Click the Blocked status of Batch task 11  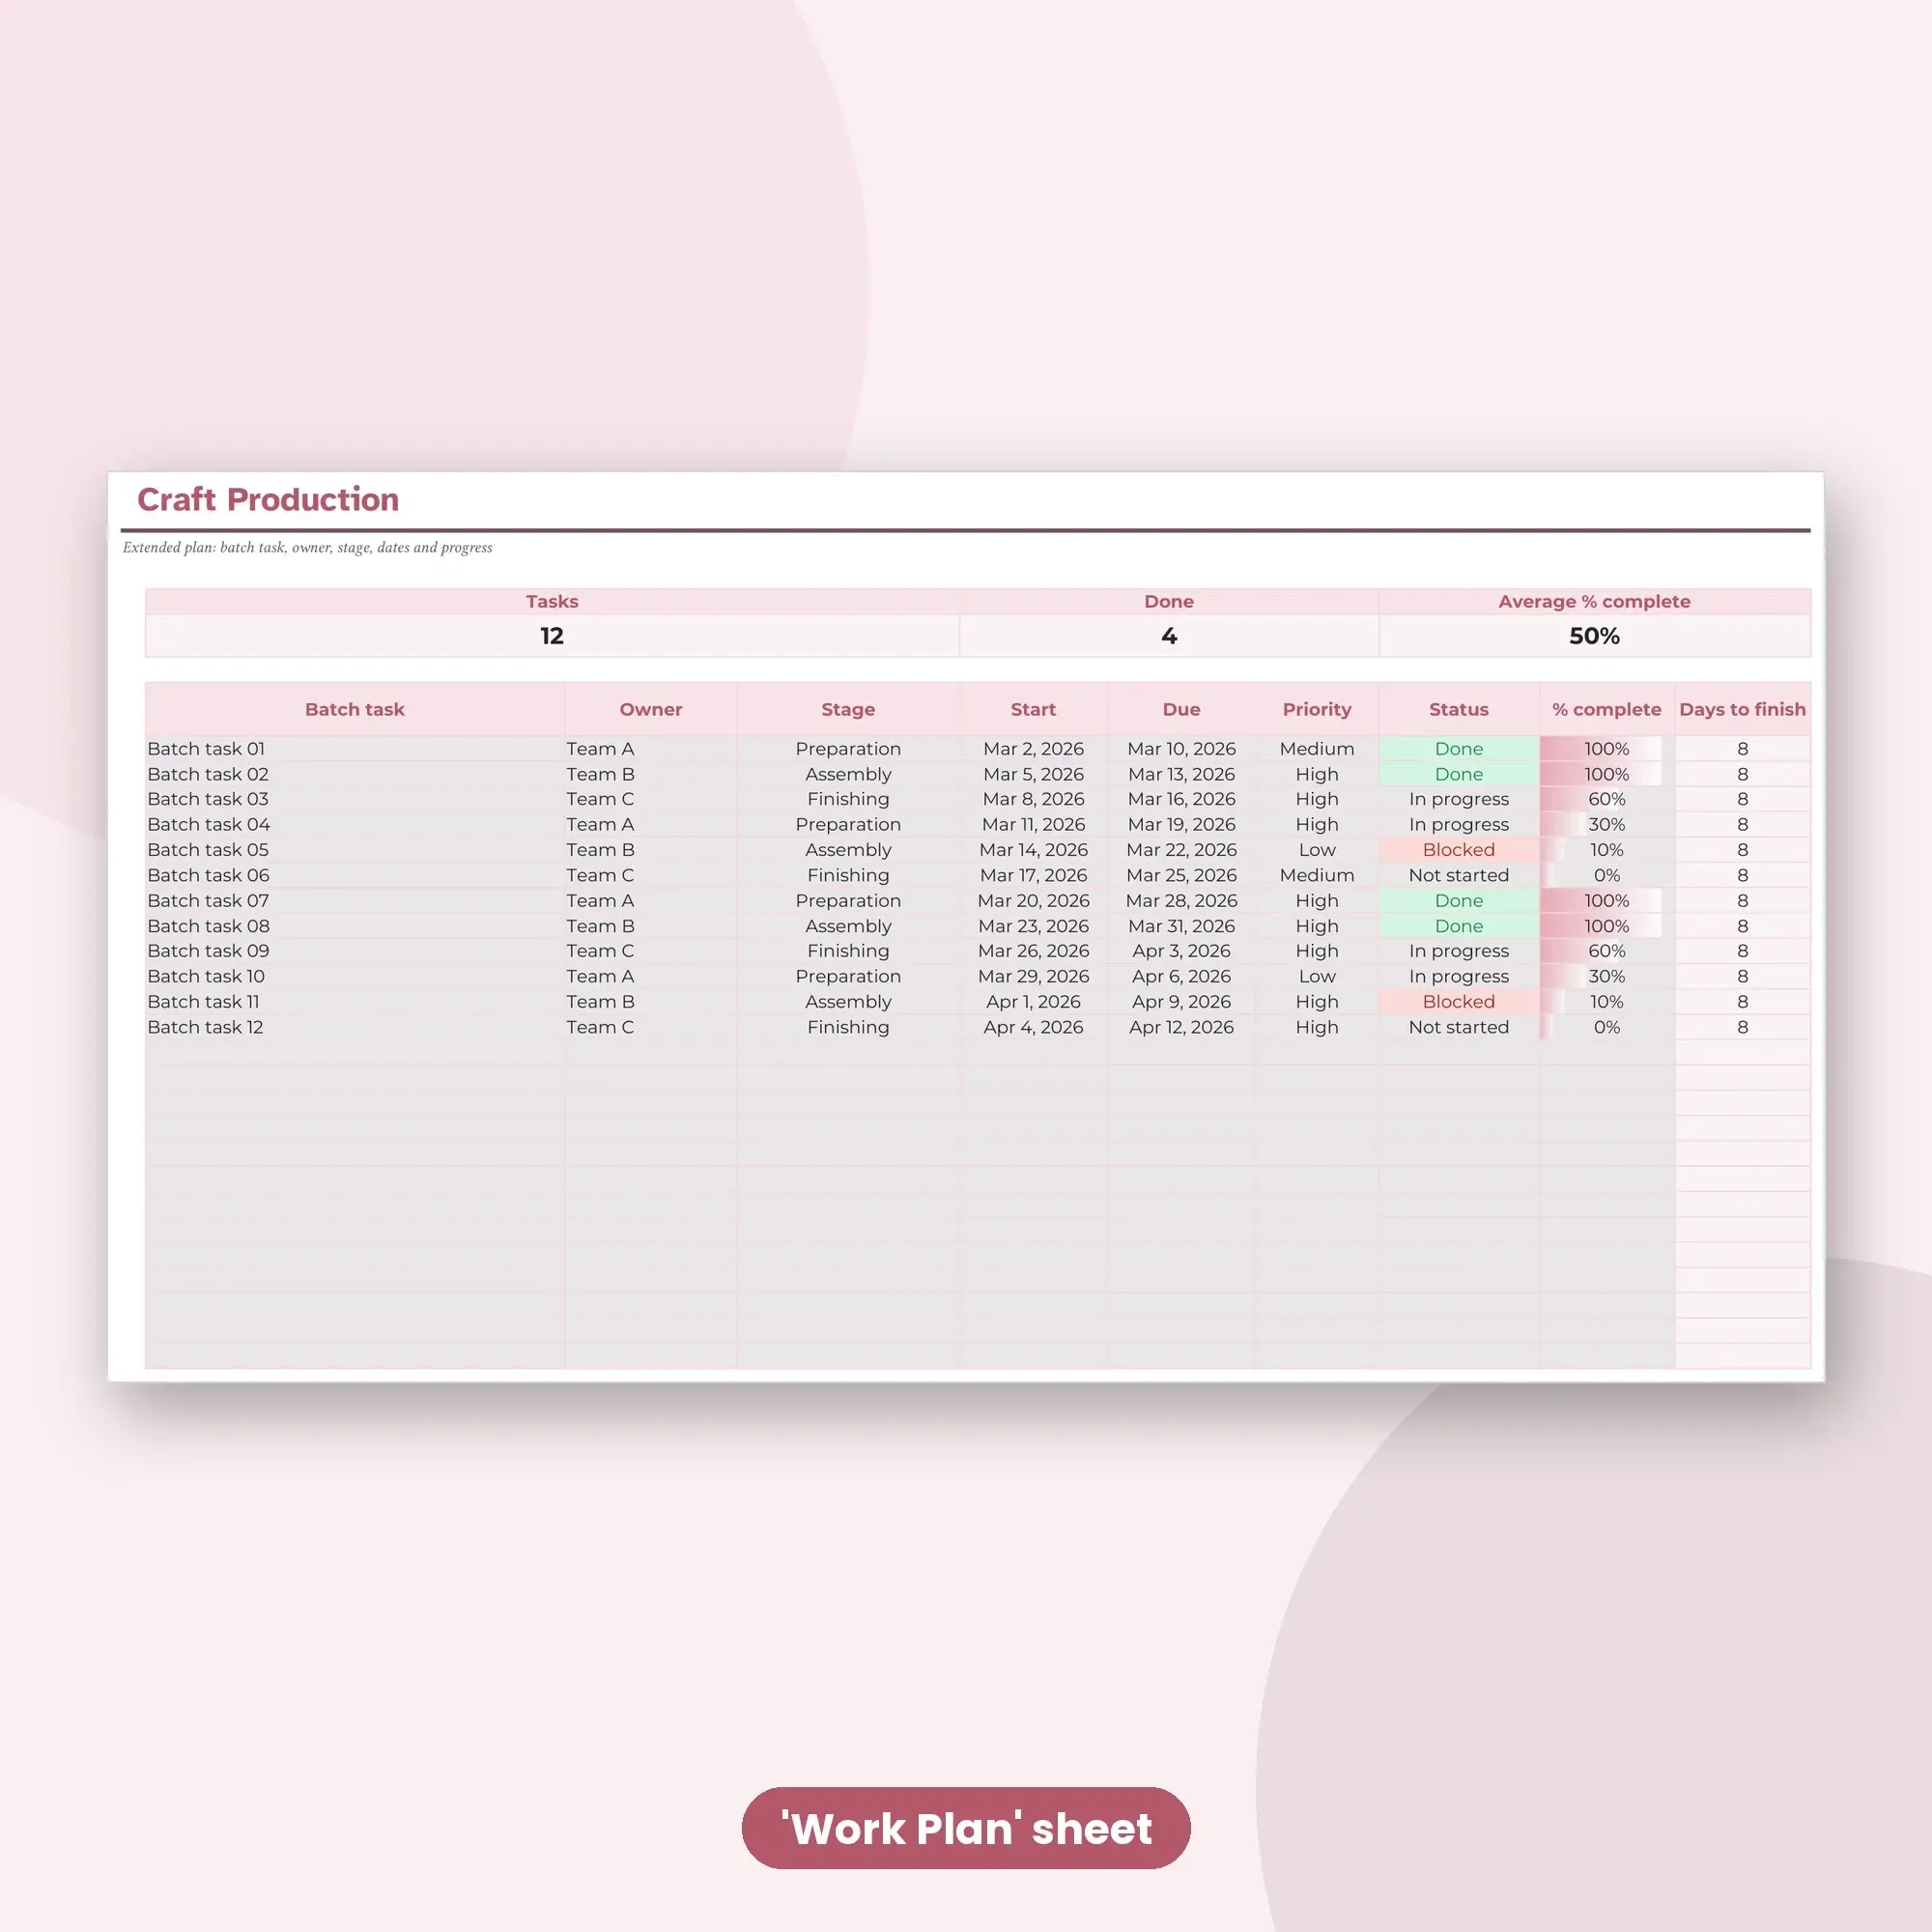pos(1459,1002)
